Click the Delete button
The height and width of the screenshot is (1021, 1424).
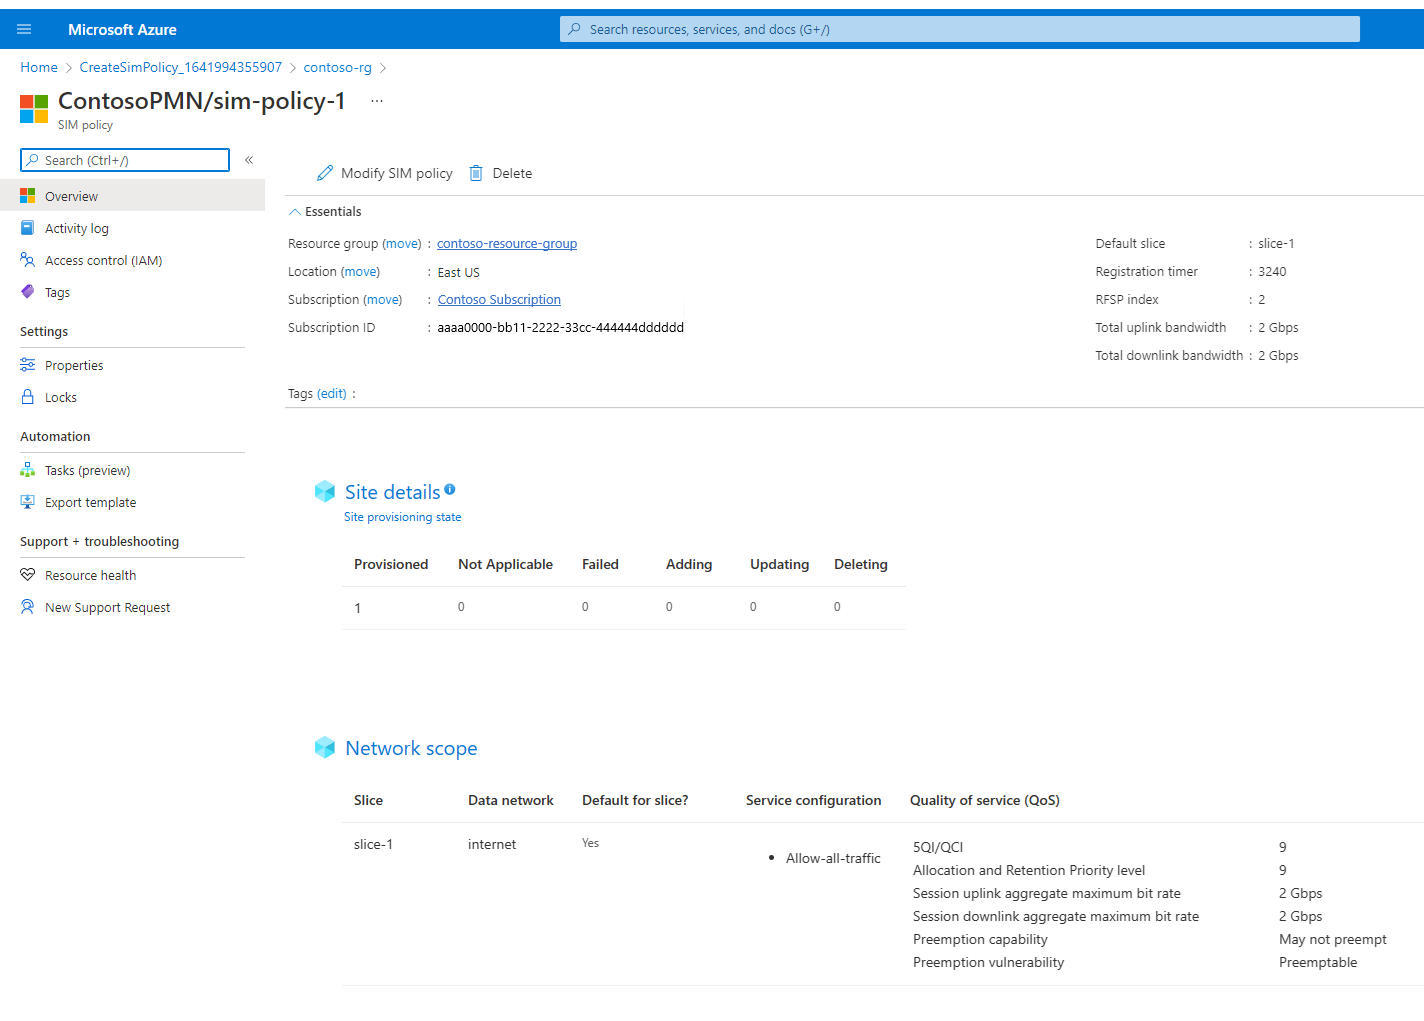pyautogui.click(x=501, y=173)
